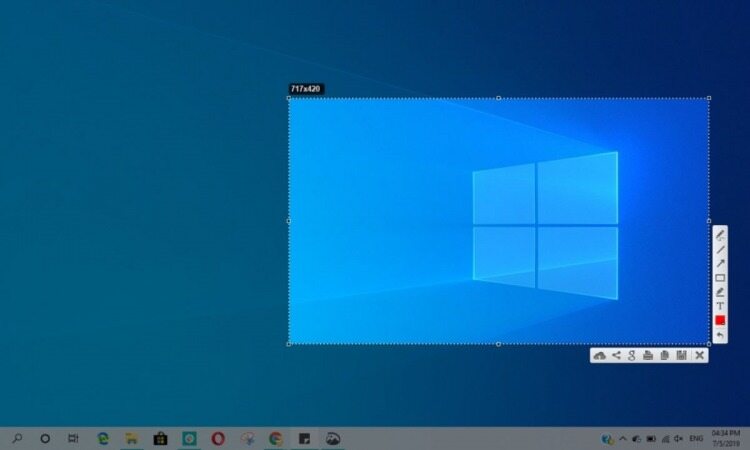This screenshot has height=450, width=750.
Task: Open the teal square app in taskbar
Action: tap(189, 439)
